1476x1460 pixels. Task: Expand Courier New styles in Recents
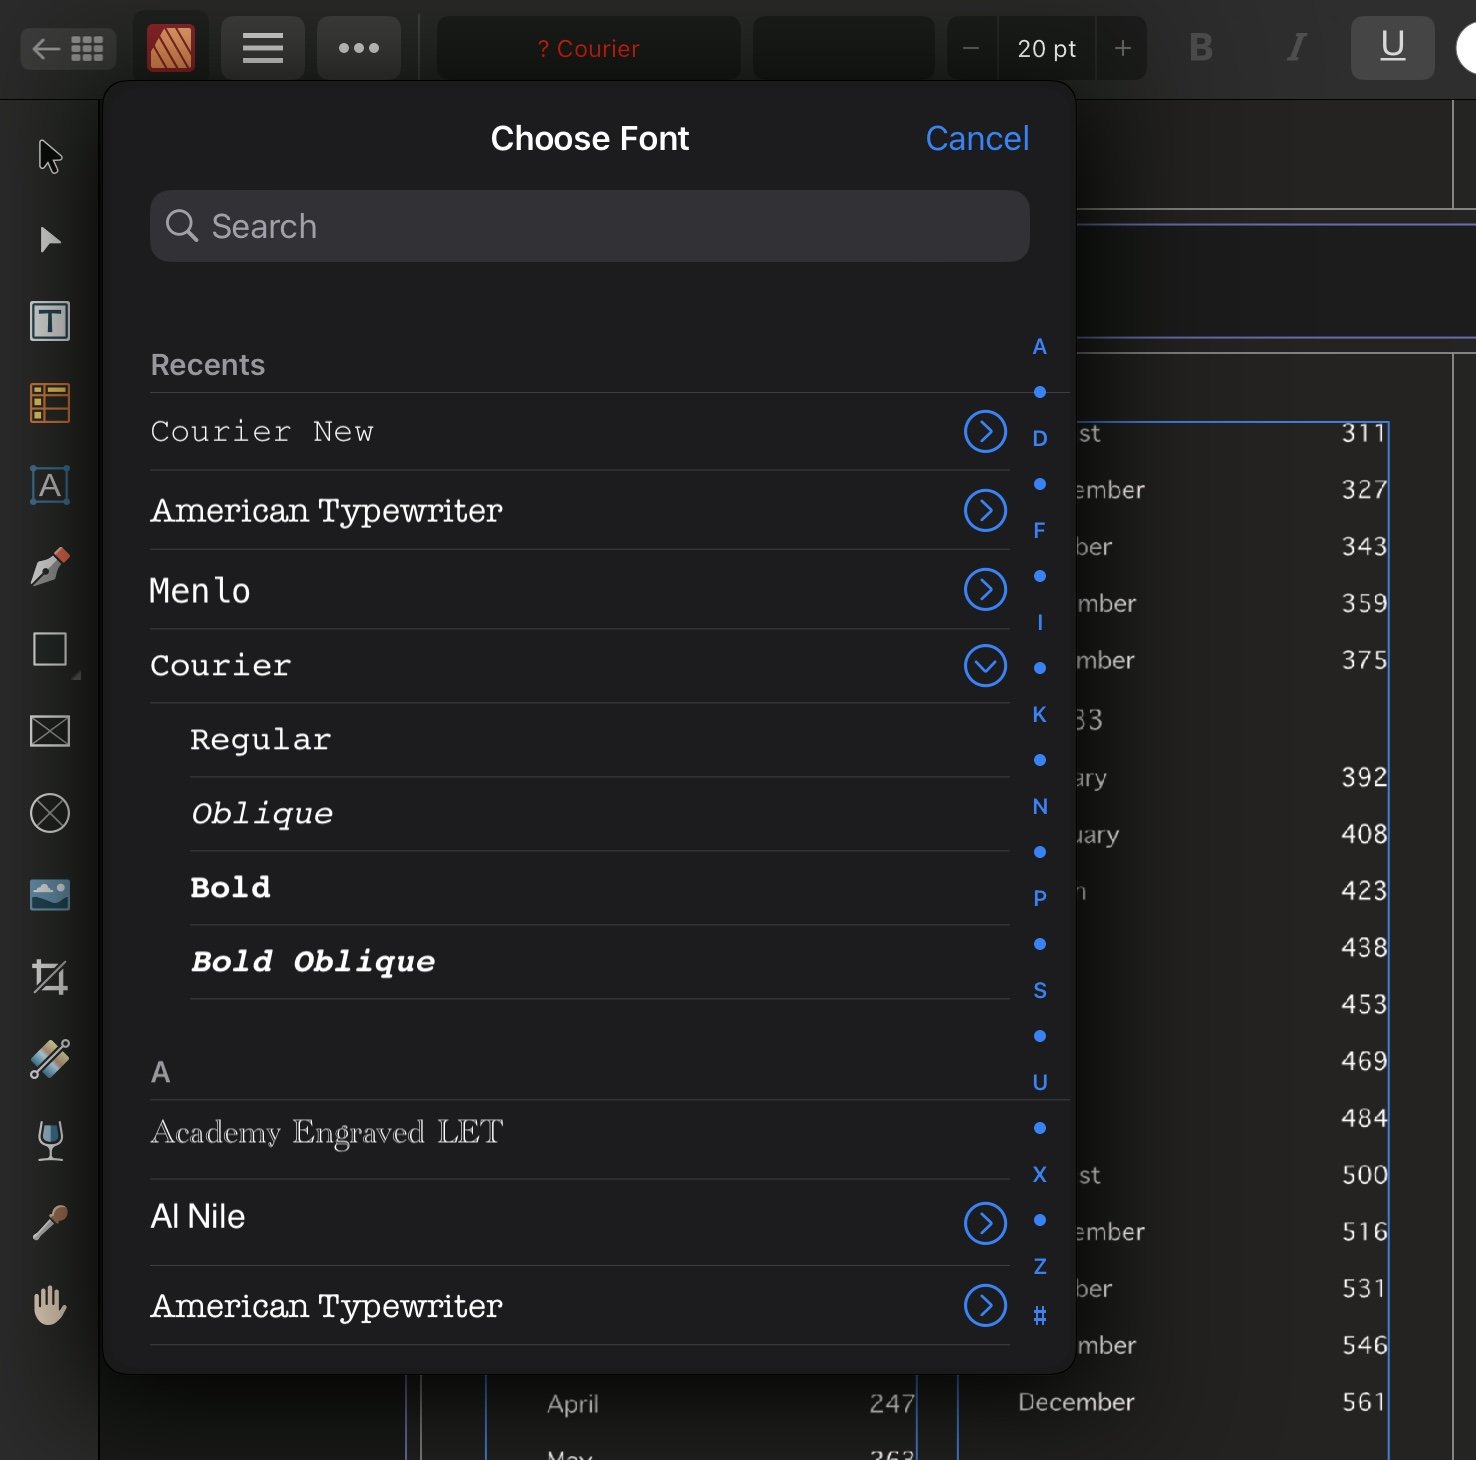[985, 431]
